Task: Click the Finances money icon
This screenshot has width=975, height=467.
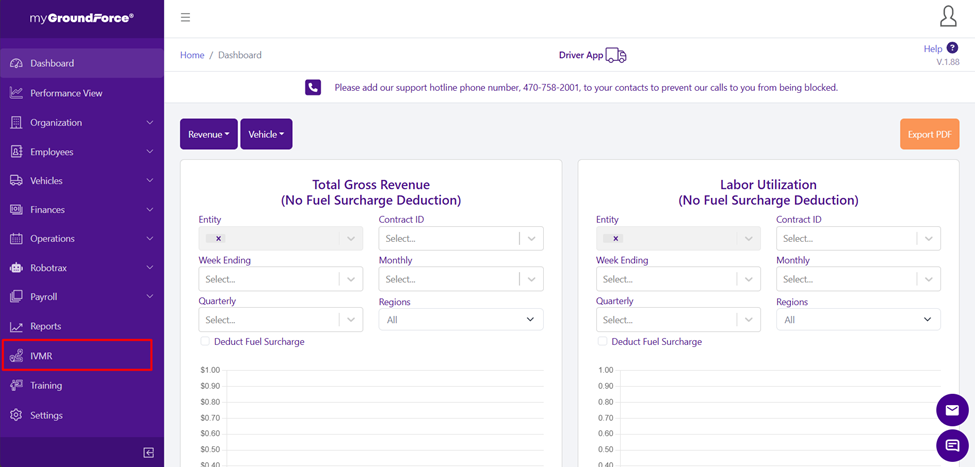Action: coord(16,210)
